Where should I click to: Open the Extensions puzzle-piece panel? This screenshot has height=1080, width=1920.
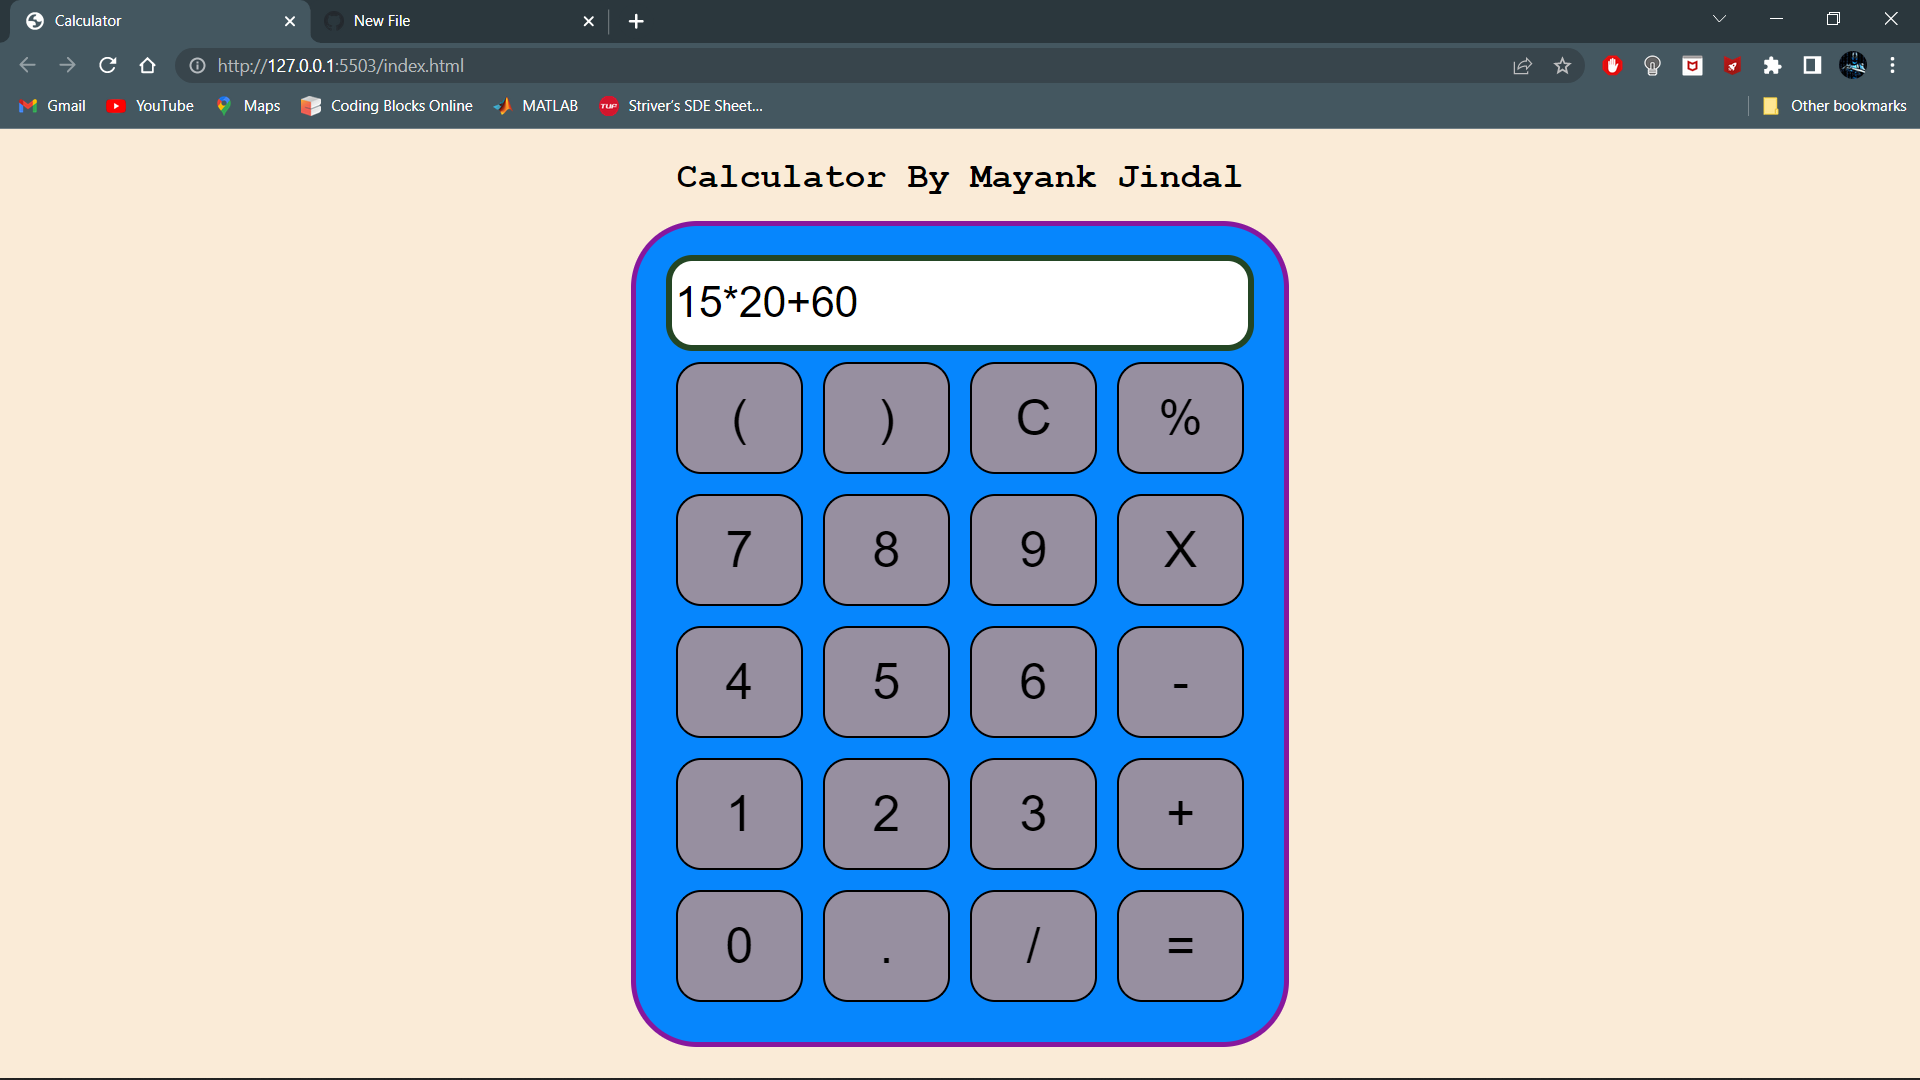[x=1773, y=65]
